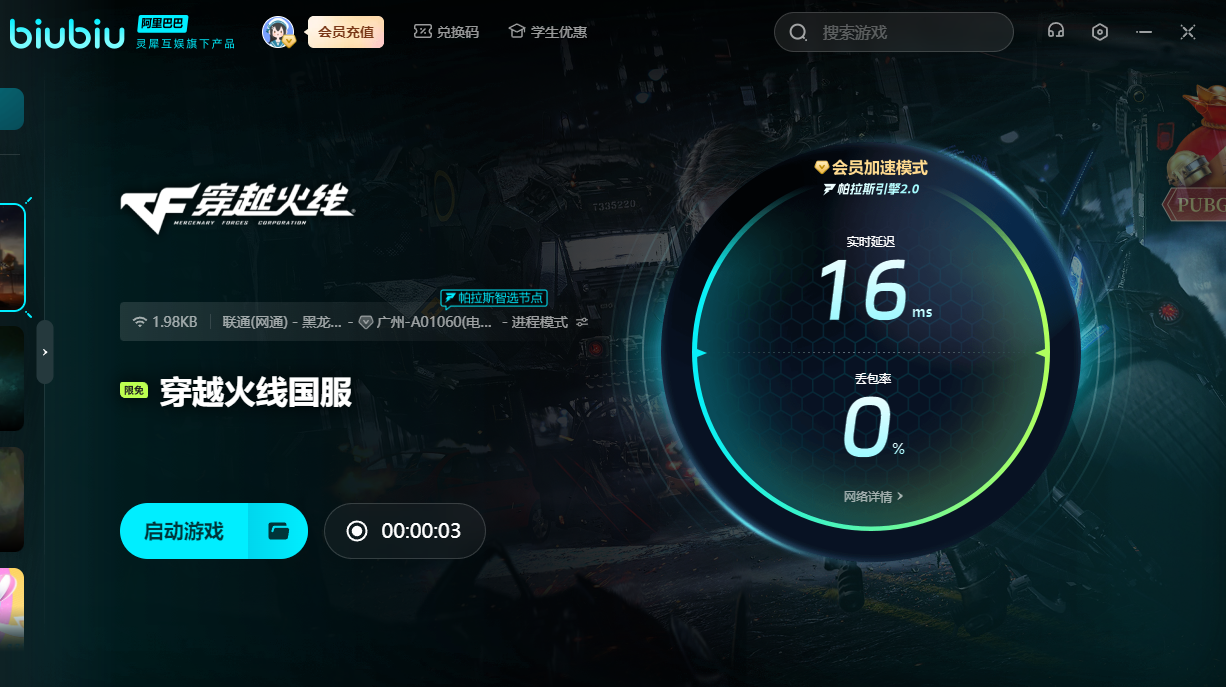The width and height of the screenshot is (1226, 687).
Task: Open the 学生优惠 student discount page
Action: (547, 32)
